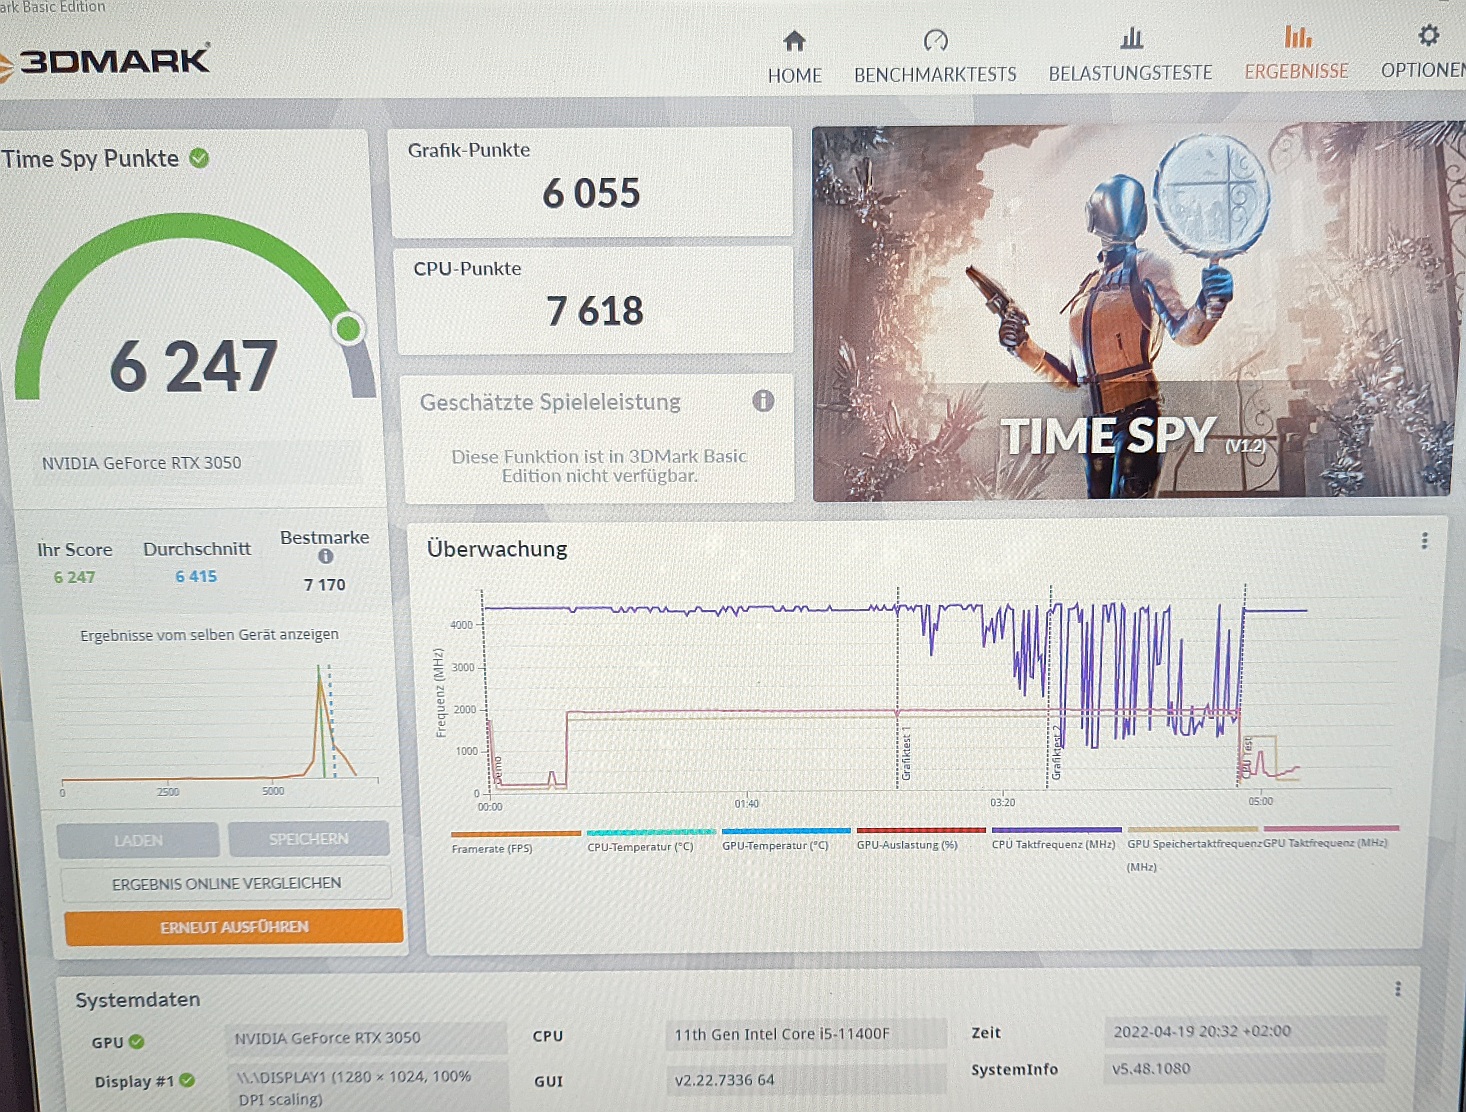
Task: Click the orange ERNEUT AUSFÜHREN button
Action: (x=234, y=927)
